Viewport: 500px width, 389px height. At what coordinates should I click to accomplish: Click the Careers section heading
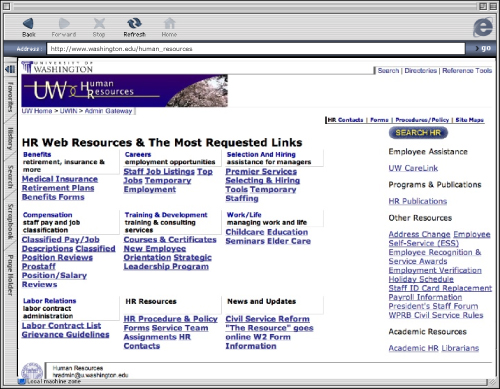click(138, 154)
